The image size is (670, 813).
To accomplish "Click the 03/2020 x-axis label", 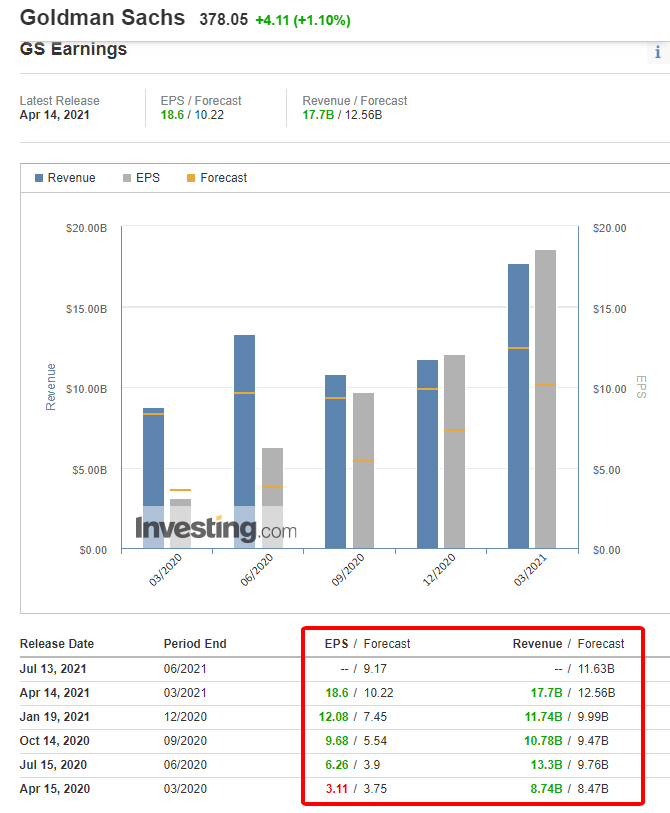I will pyautogui.click(x=165, y=569).
